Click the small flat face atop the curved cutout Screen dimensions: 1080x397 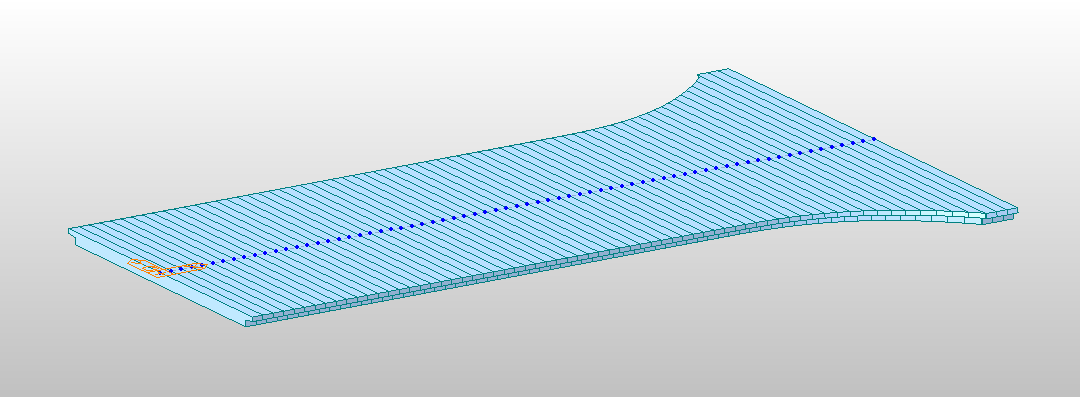(714, 72)
